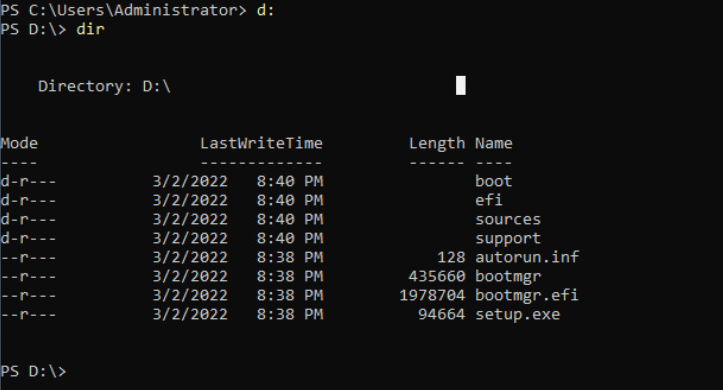Click the white block cursor
Image resolution: width=723 pixels, height=390 pixels.
[x=461, y=85]
